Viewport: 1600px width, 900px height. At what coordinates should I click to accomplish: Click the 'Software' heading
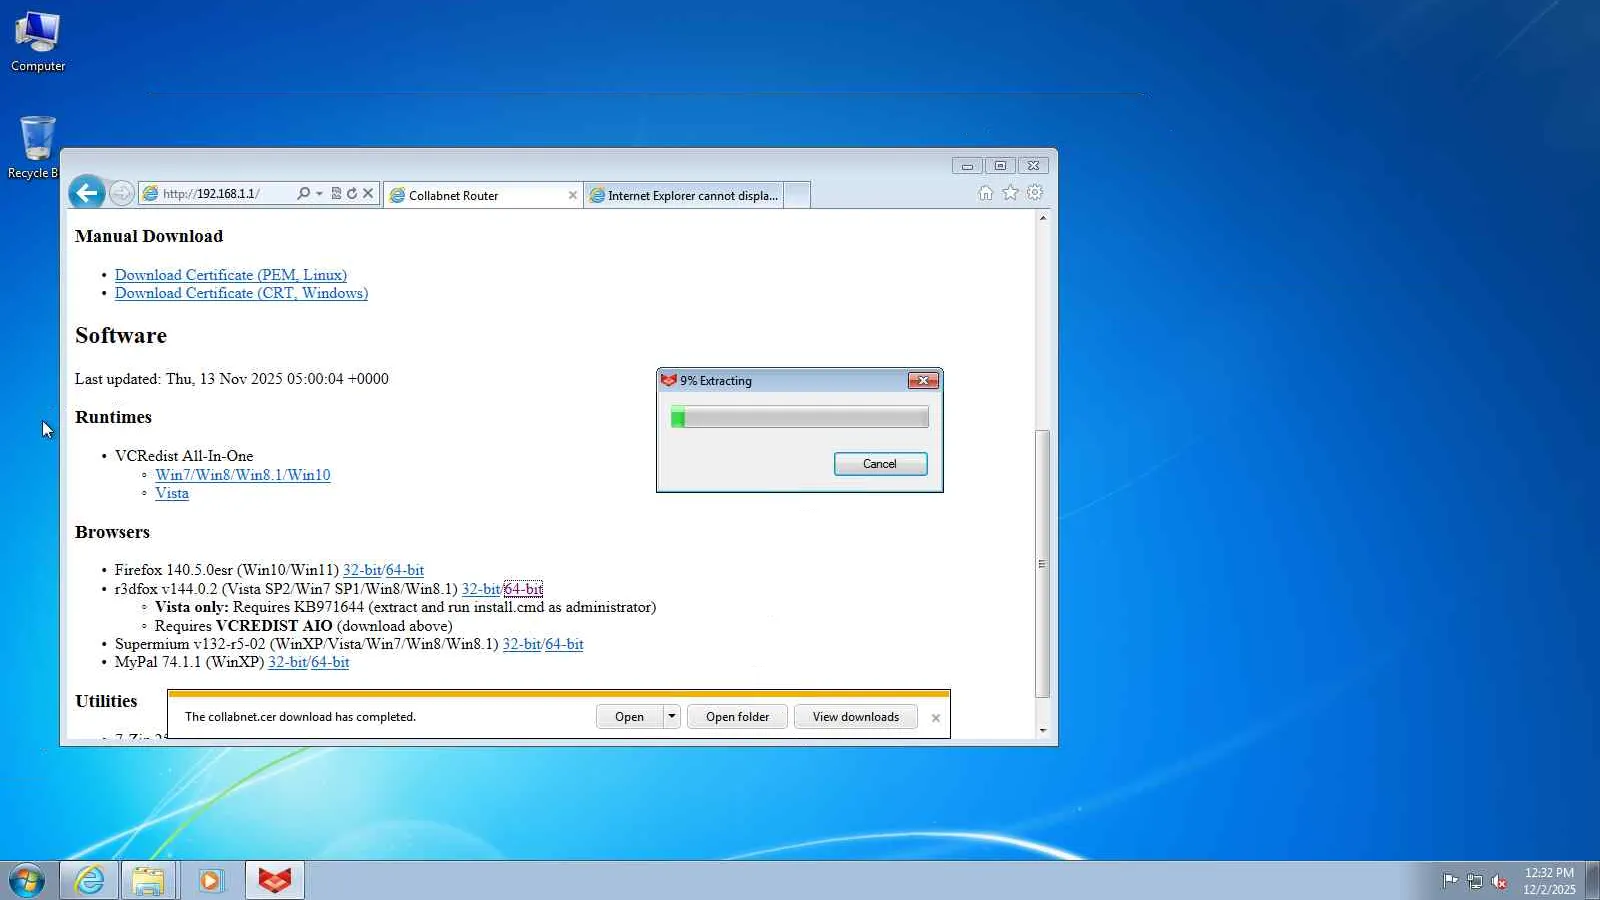tap(121, 335)
